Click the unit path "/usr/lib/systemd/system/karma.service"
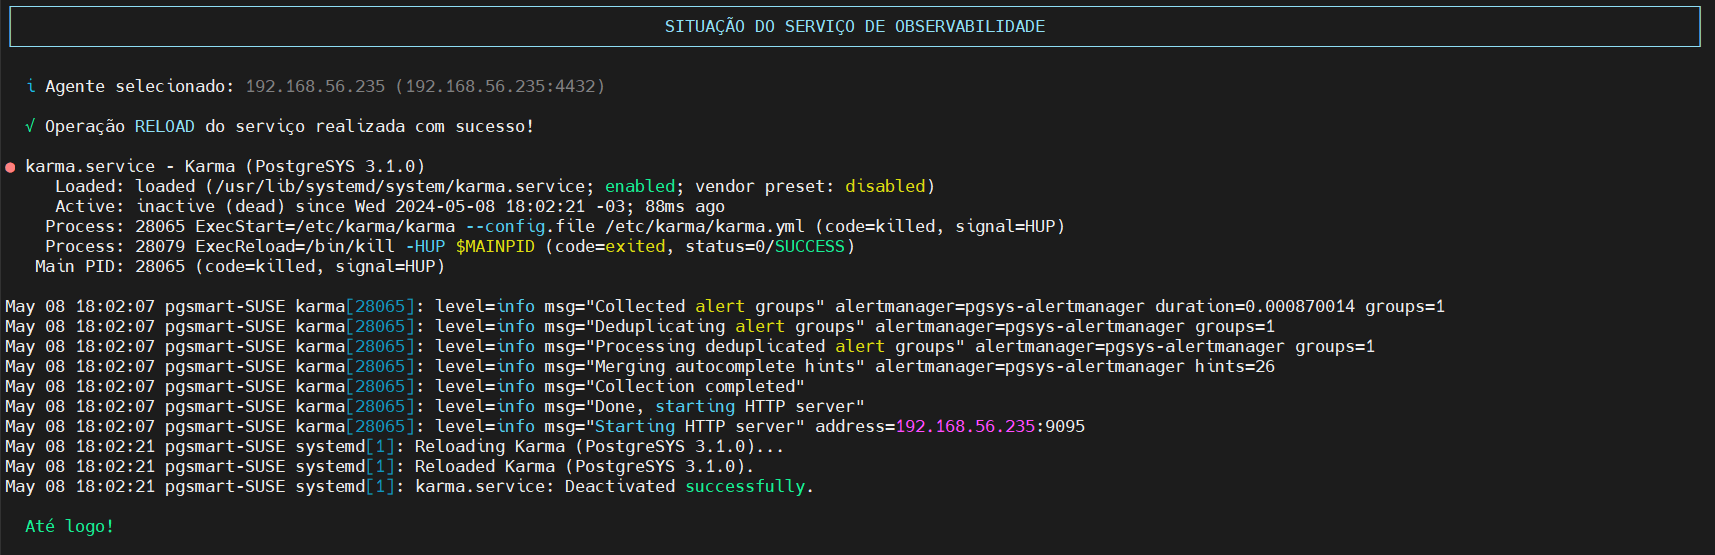The height and width of the screenshot is (555, 1715). (400, 186)
